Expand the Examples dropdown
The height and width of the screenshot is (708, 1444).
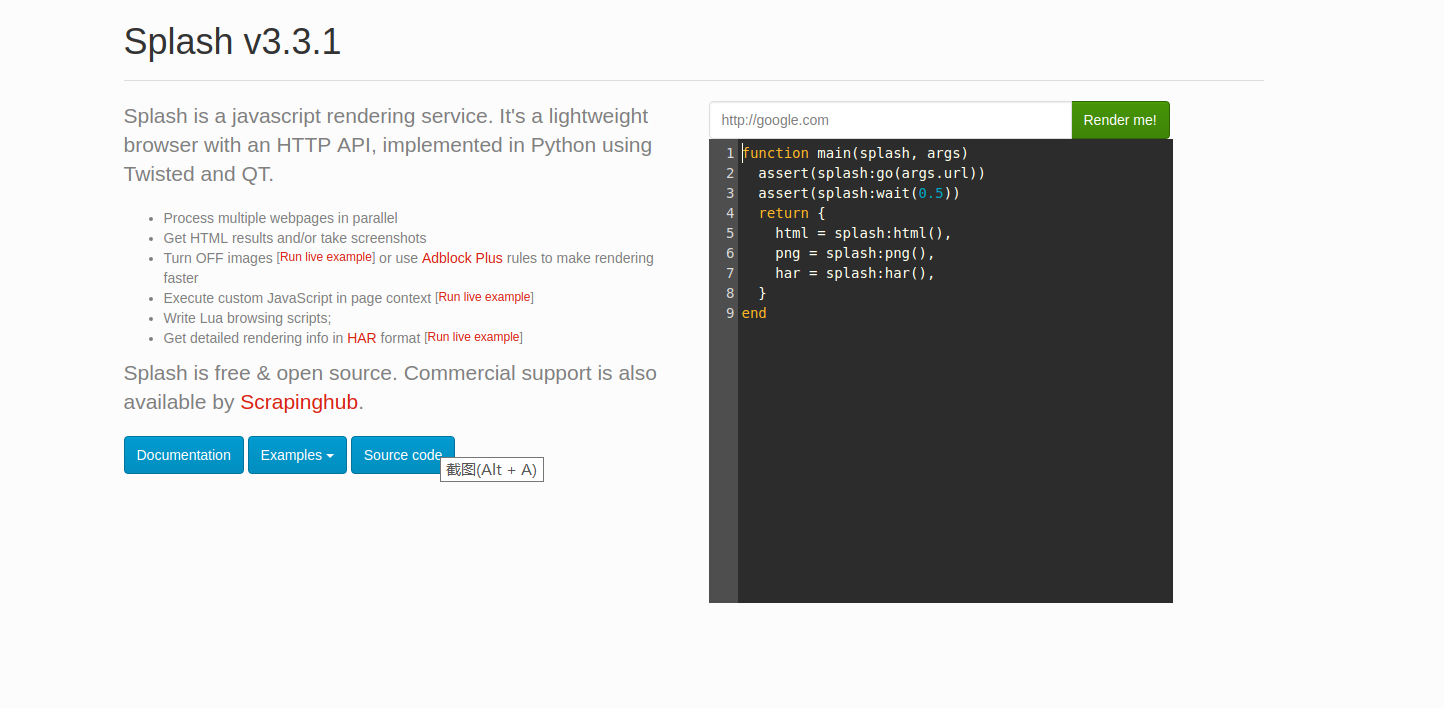pos(297,455)
